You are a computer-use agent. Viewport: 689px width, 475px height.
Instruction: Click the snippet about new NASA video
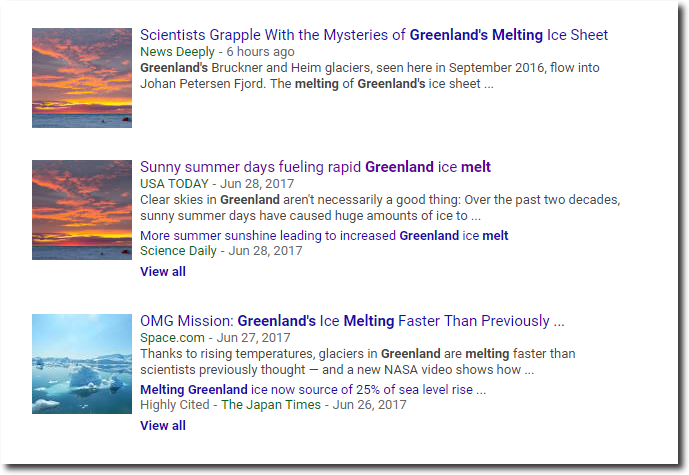(358, 362)
